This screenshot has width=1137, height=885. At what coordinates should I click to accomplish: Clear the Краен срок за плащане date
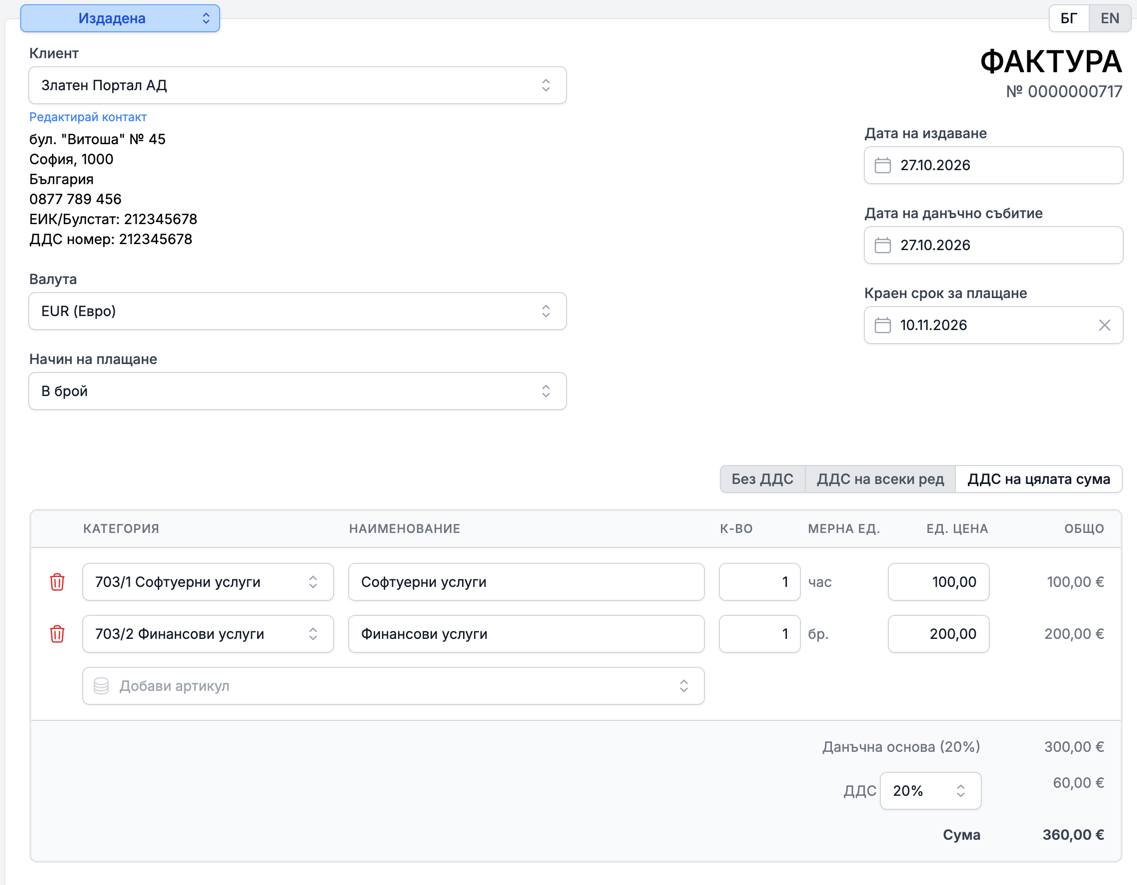pos(1104,325)
